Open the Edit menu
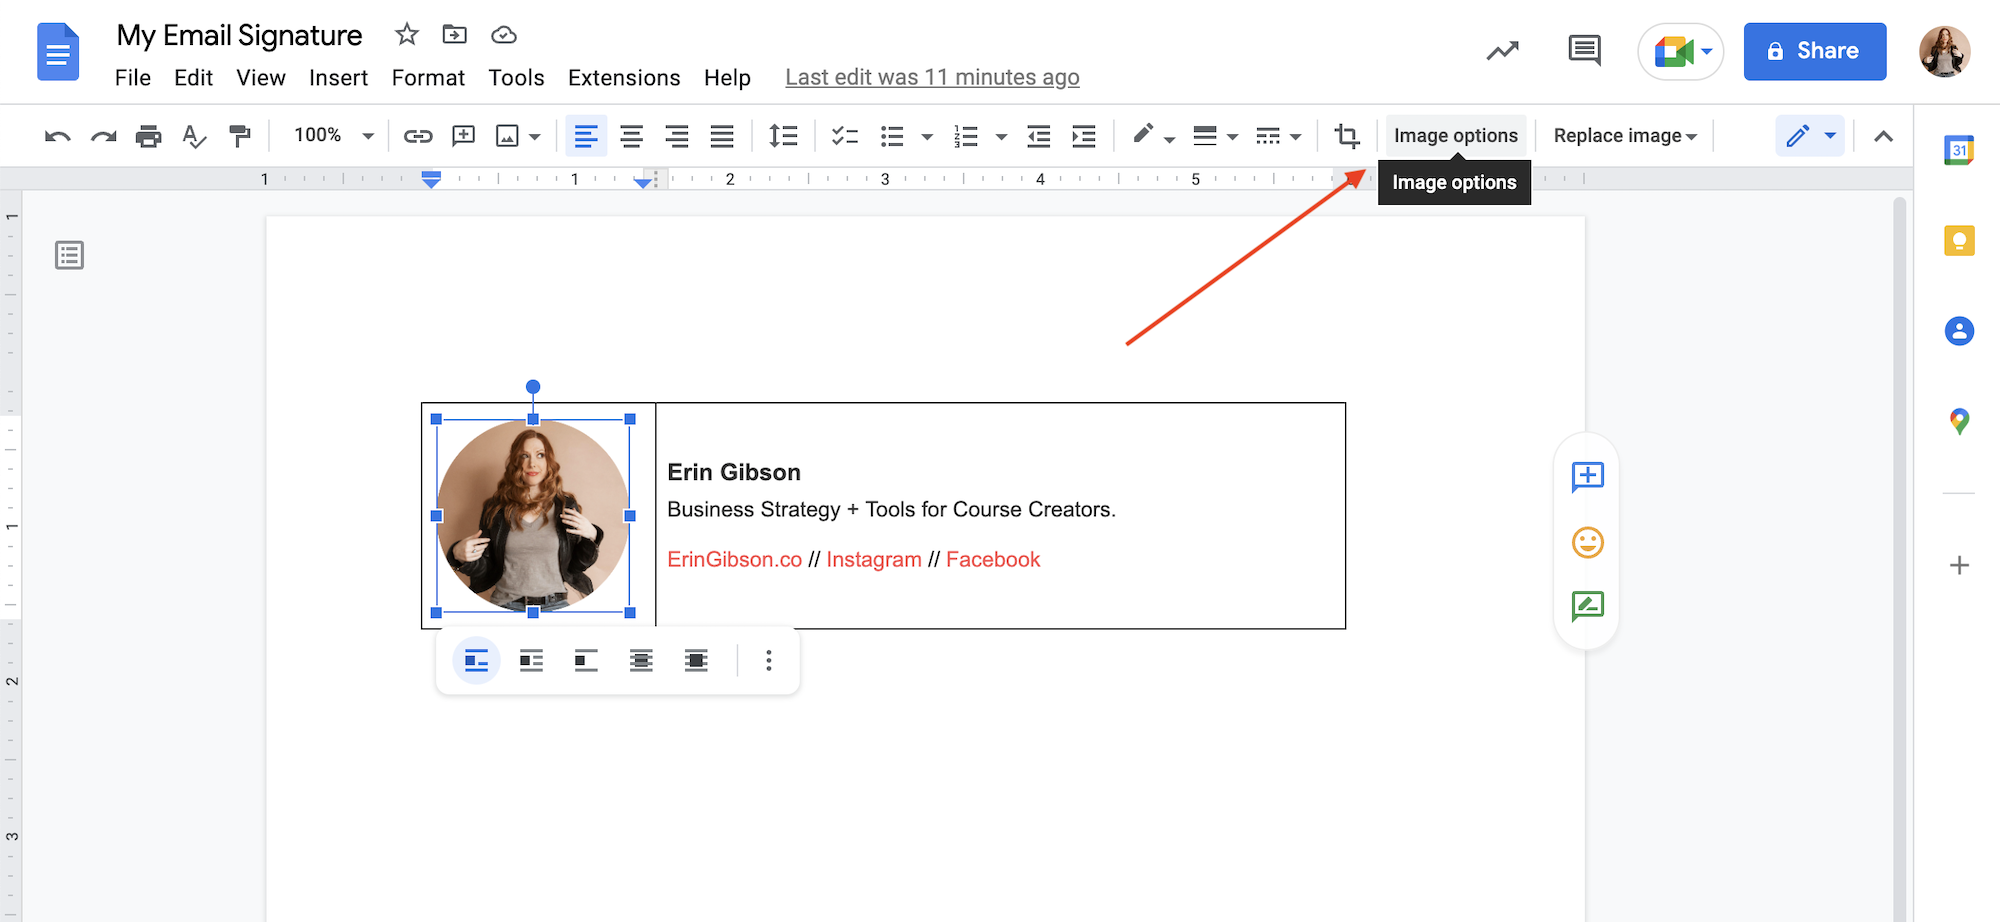The height and width of the screenshot is (922, 2000). [193, 78]
